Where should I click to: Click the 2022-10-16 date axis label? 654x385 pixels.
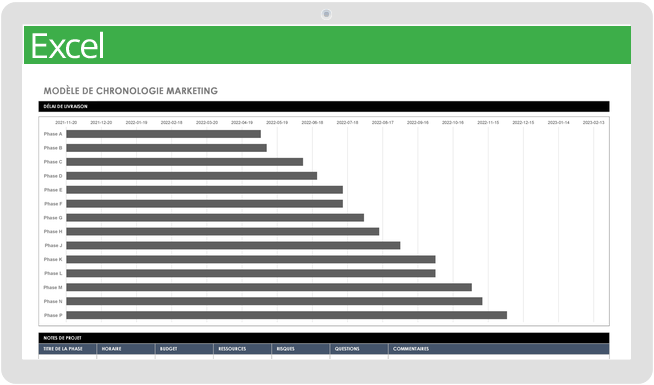(453, 123)
